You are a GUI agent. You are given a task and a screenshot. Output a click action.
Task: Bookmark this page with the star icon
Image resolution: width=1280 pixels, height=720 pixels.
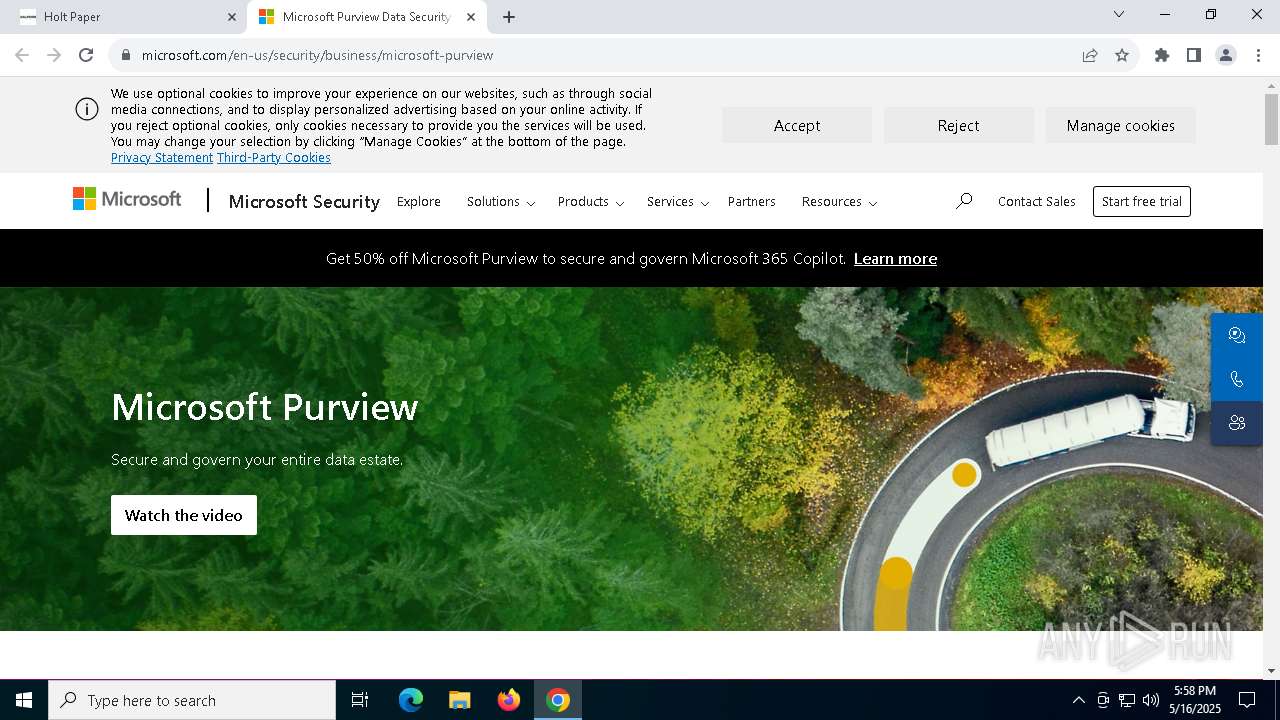pyautogui.click(x=1122, y=55)
